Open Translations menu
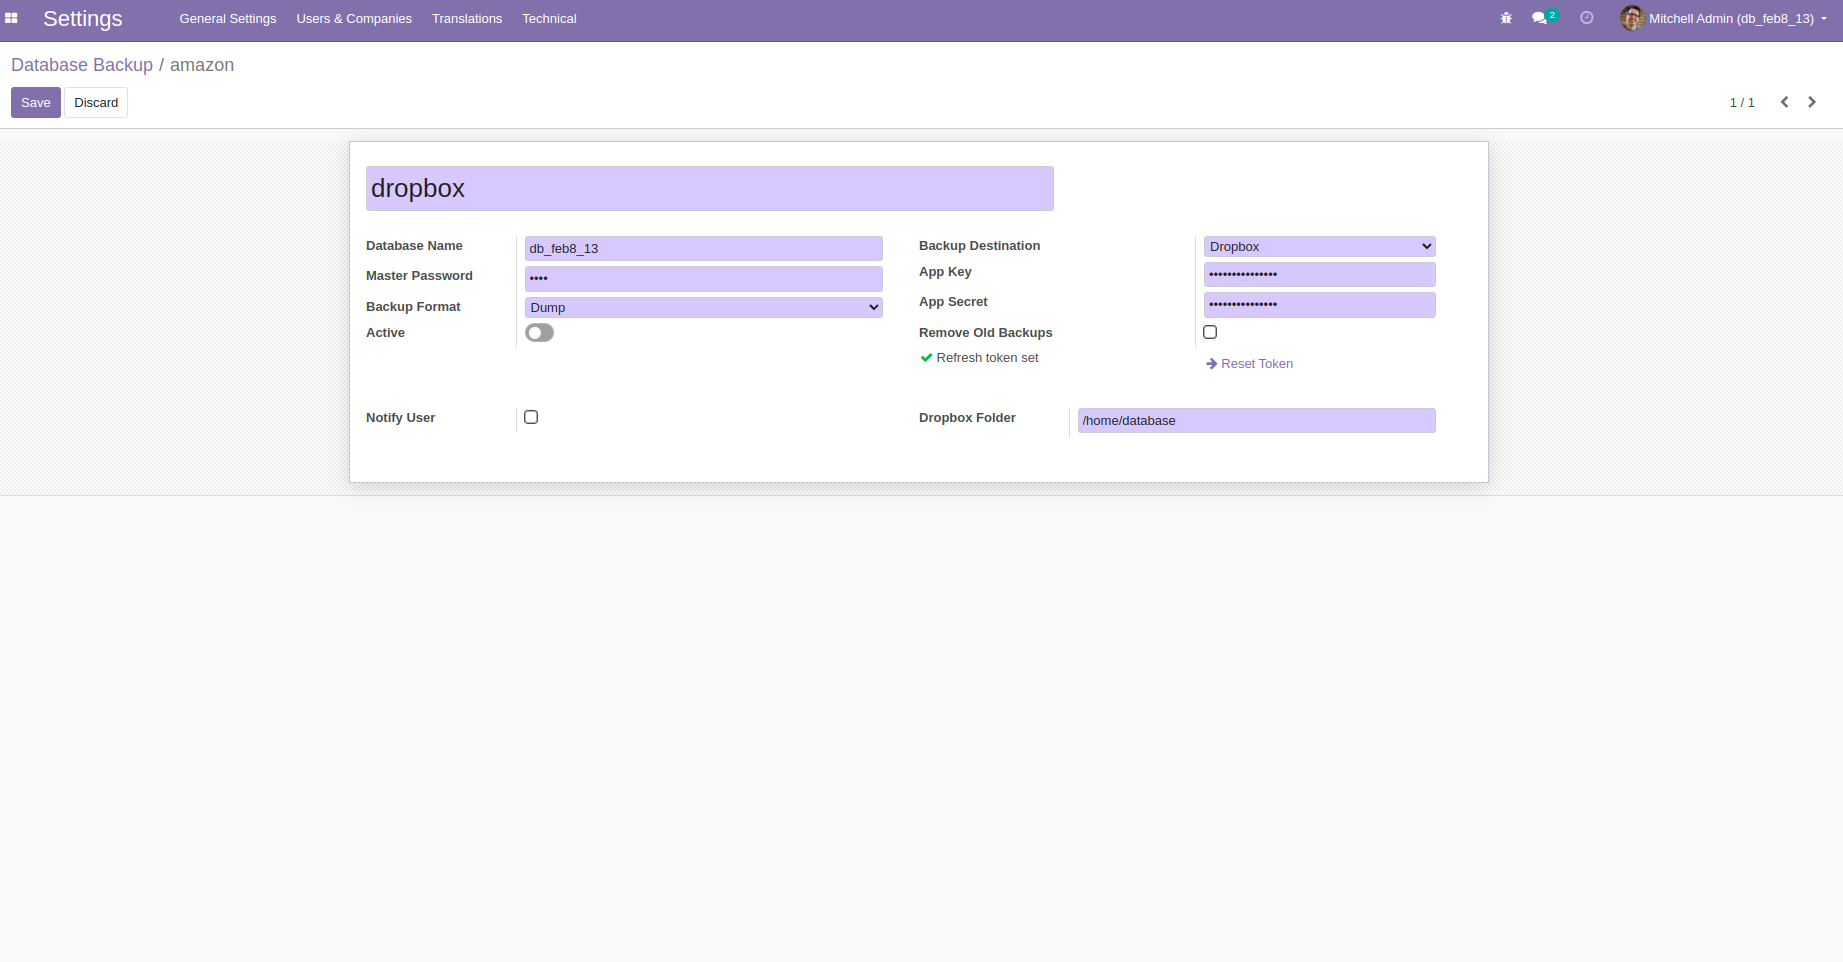Screen dimensions: 1843x962 [467, 18]
